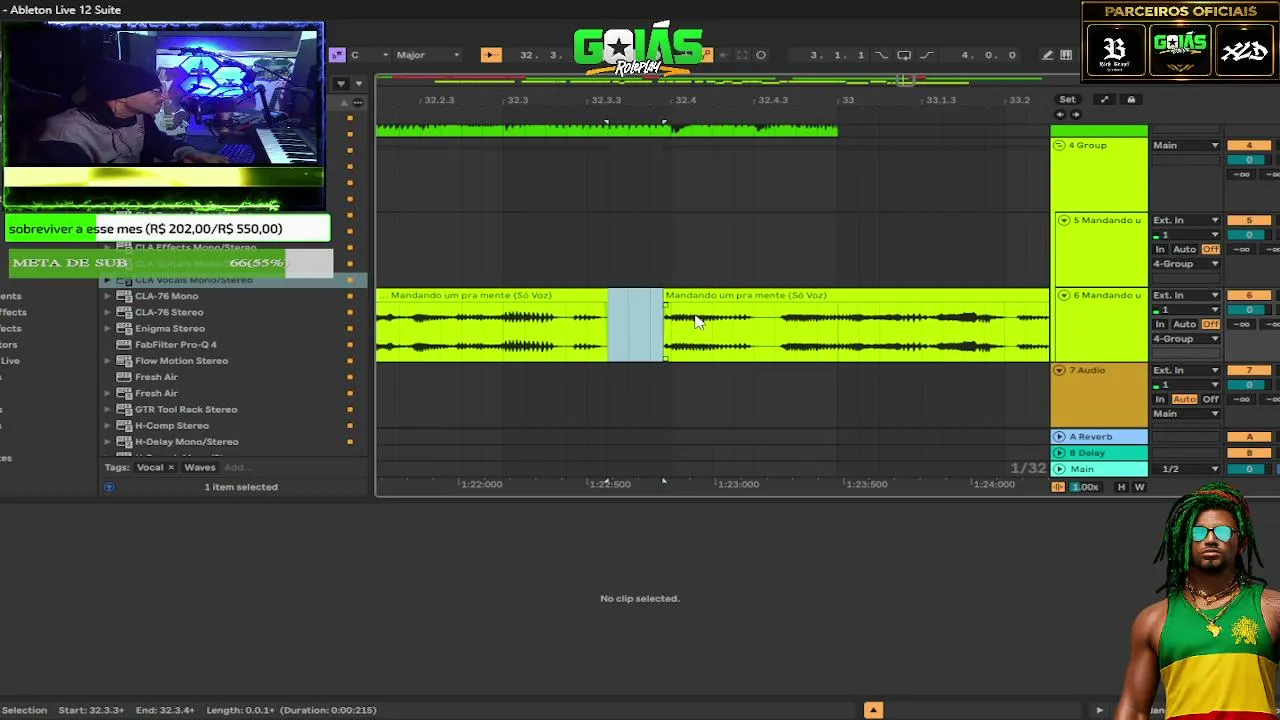Expand CLA-76 Mono in browser
1280x720 pixels.
(107, 296)
